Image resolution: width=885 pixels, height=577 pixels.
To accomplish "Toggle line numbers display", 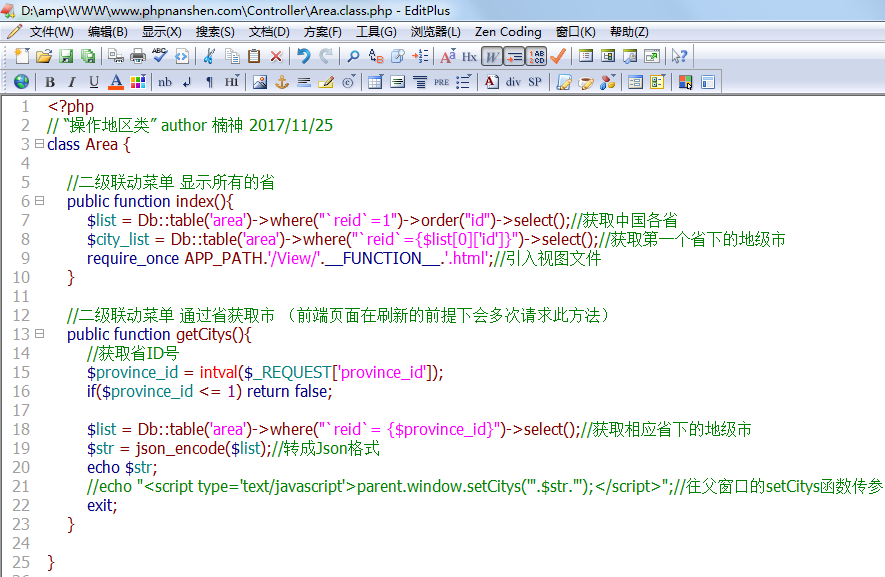I will tap(536, 56).
